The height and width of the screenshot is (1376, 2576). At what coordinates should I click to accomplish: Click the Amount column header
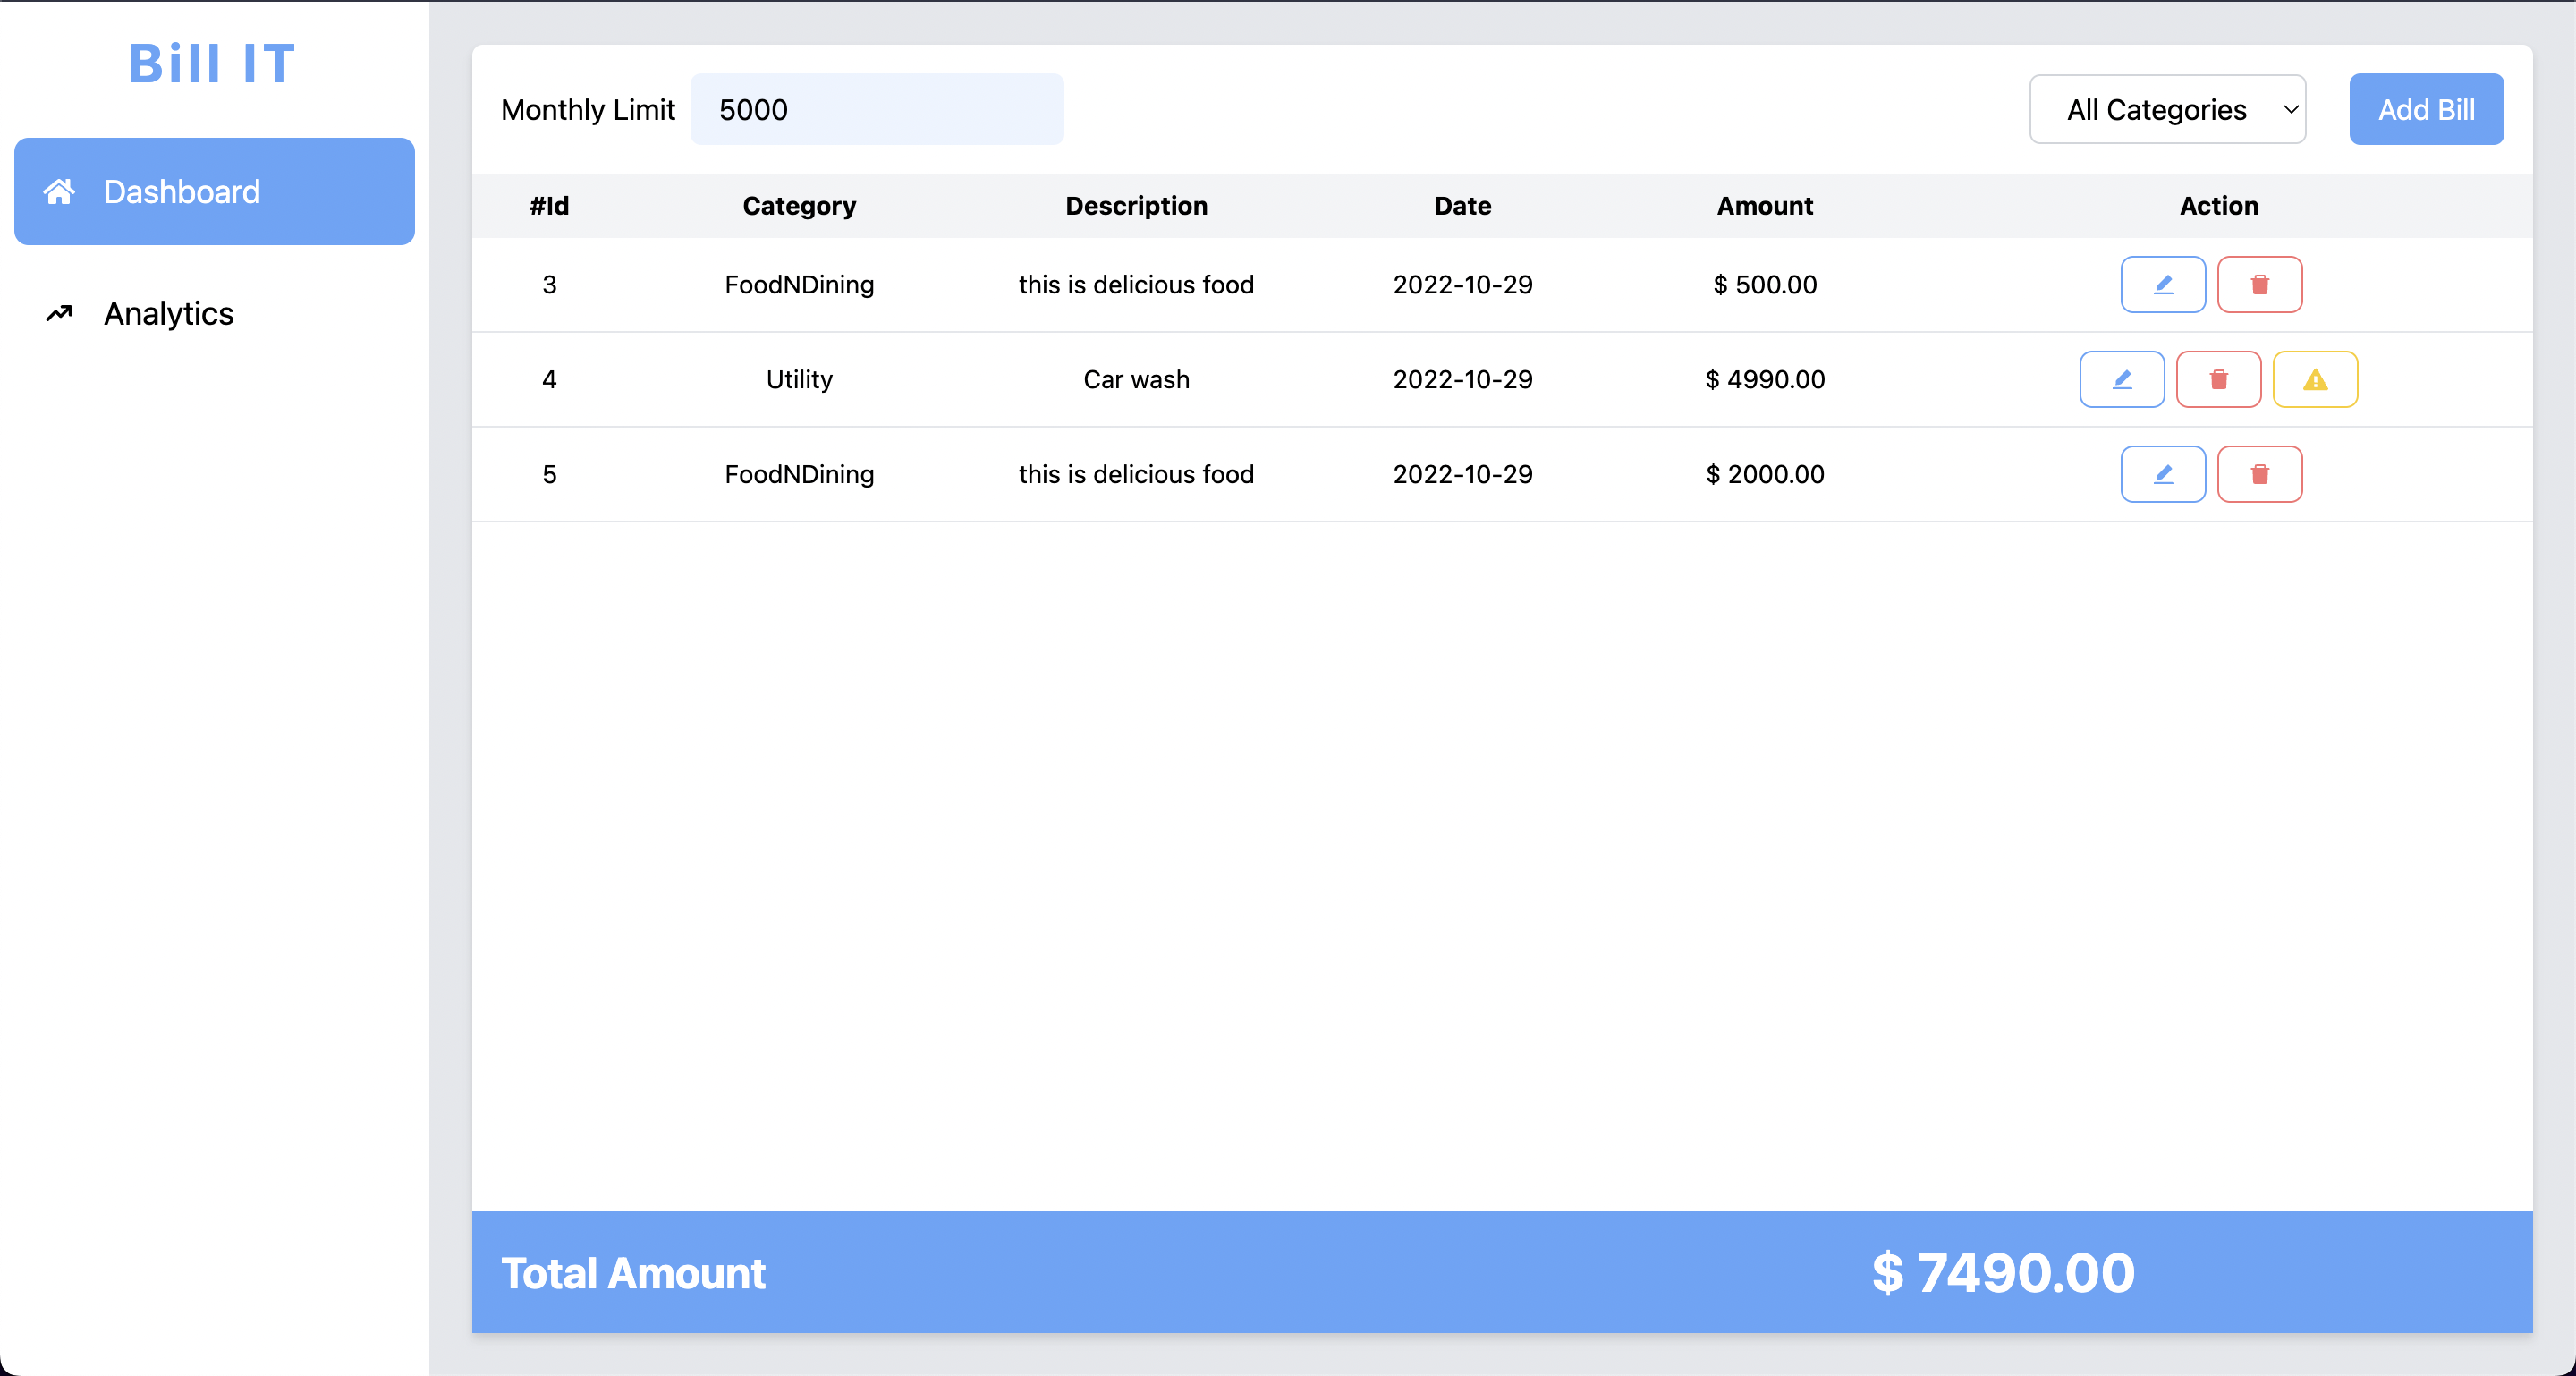pos(1764,206)
